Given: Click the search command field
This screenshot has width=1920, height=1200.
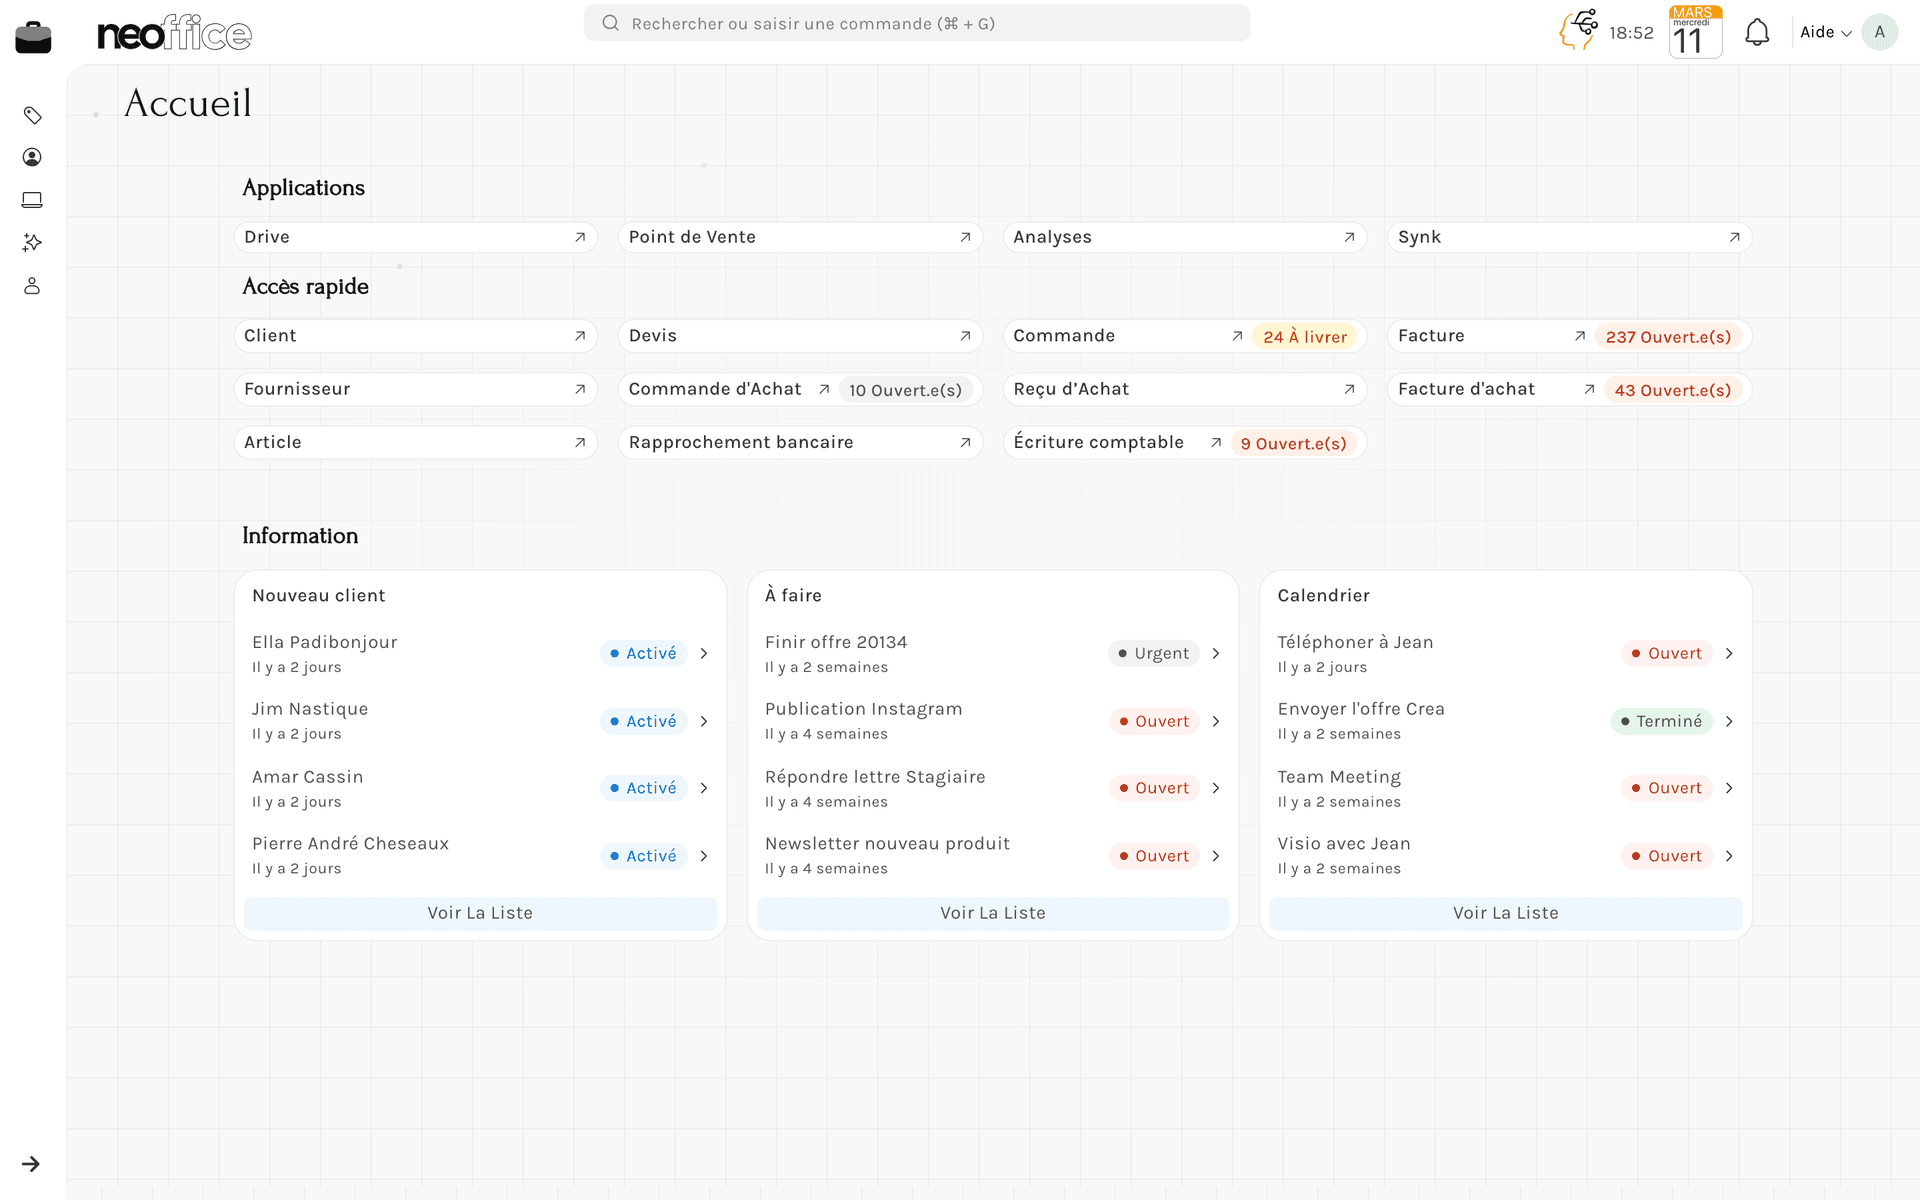Looking at the screenshot, I should point(916,23).
